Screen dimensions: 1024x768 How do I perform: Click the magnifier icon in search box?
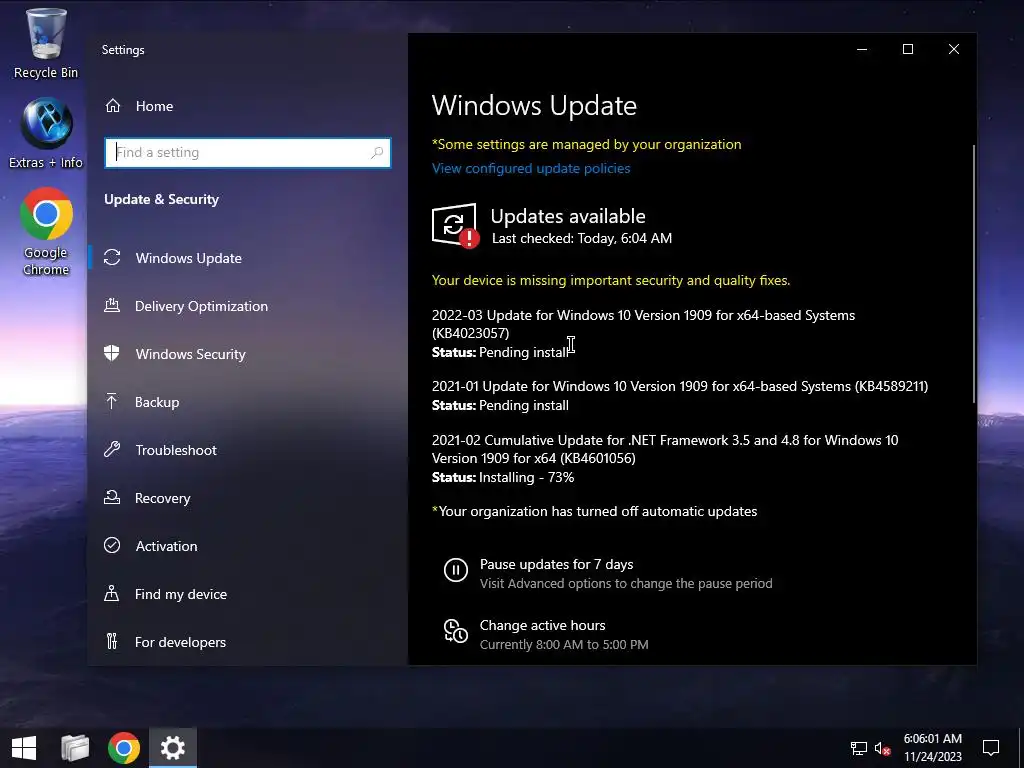(377, 153)
